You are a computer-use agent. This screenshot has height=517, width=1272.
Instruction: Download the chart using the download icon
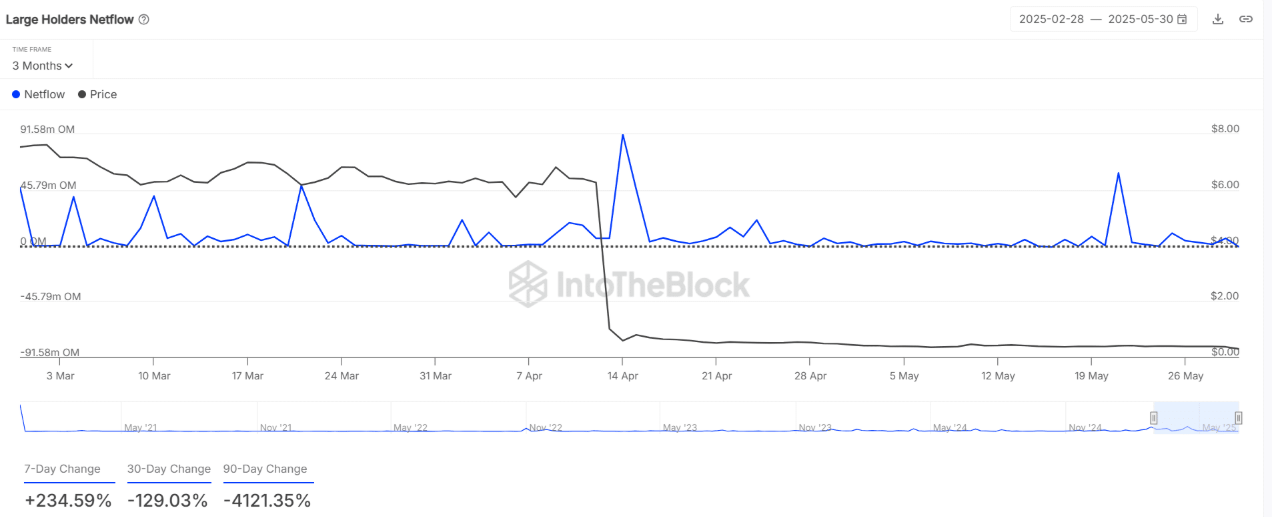tap(1218, 19)
